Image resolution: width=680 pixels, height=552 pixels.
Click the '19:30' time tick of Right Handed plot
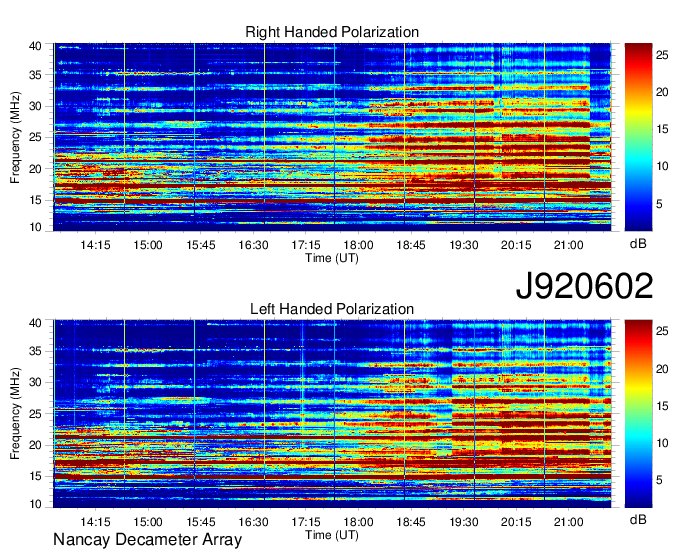[464, 245]
